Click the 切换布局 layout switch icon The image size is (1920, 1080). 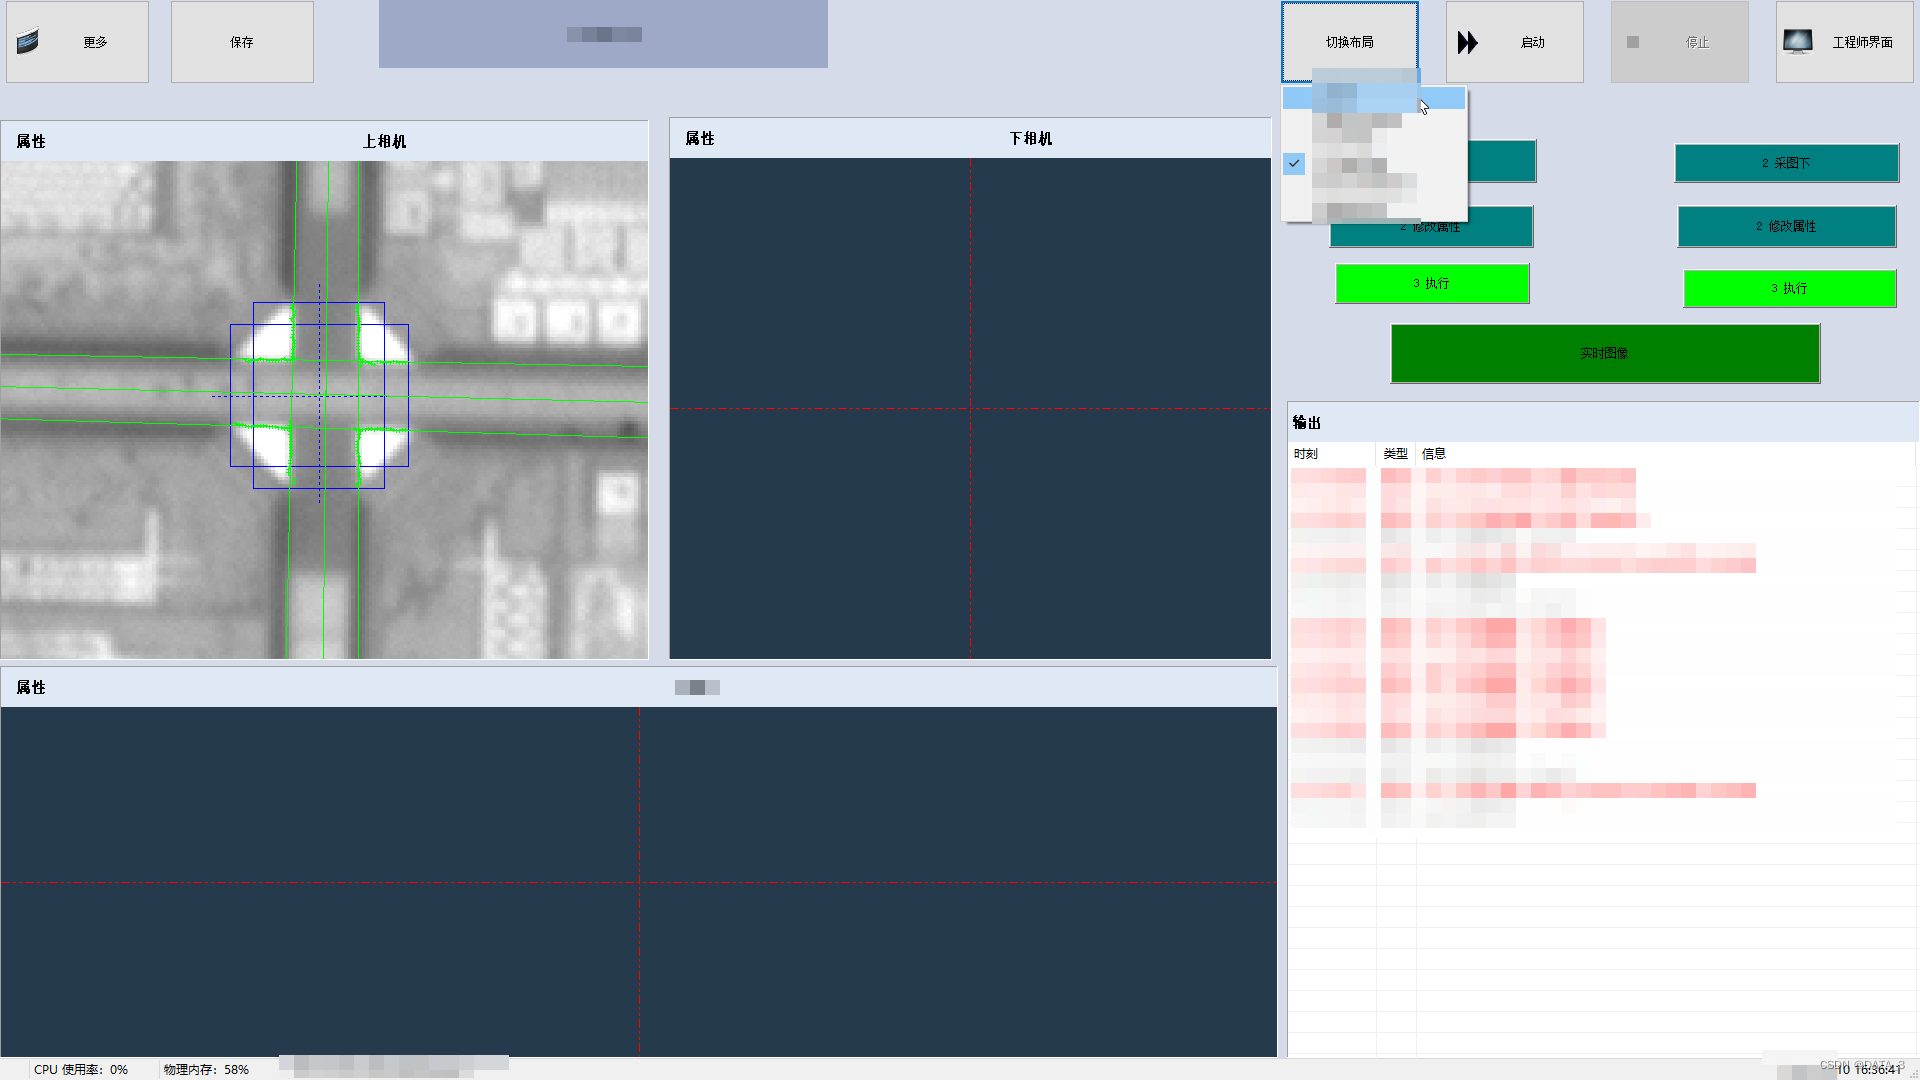1348,41
